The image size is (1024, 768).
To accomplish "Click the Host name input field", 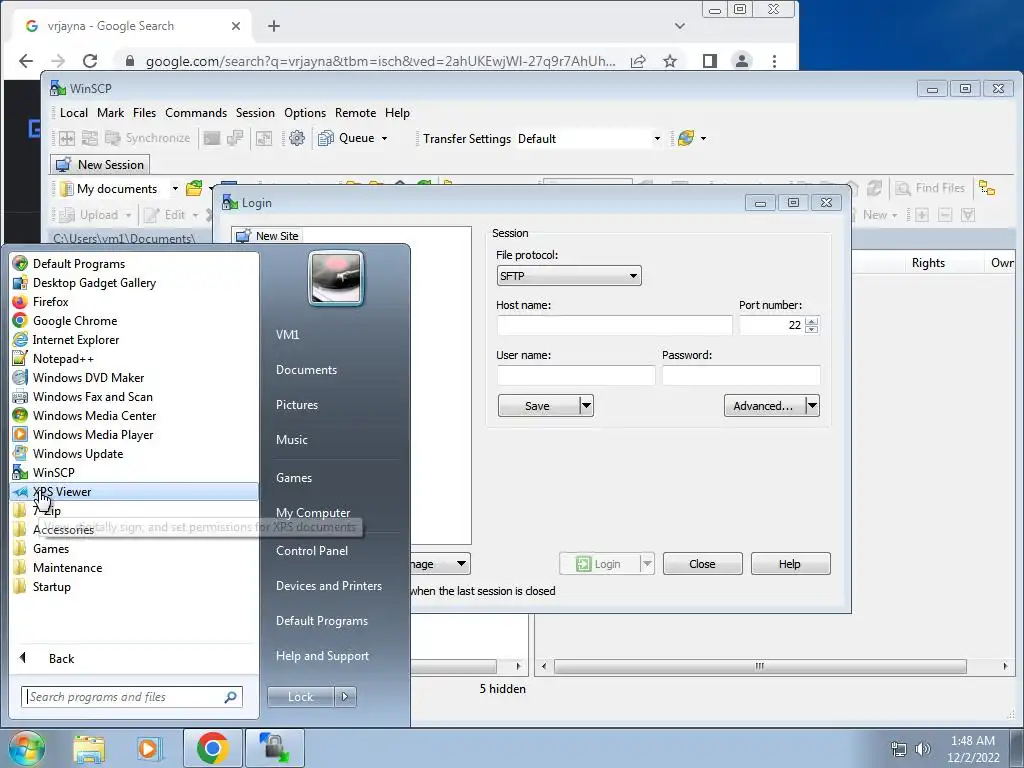I will [615, 325].
